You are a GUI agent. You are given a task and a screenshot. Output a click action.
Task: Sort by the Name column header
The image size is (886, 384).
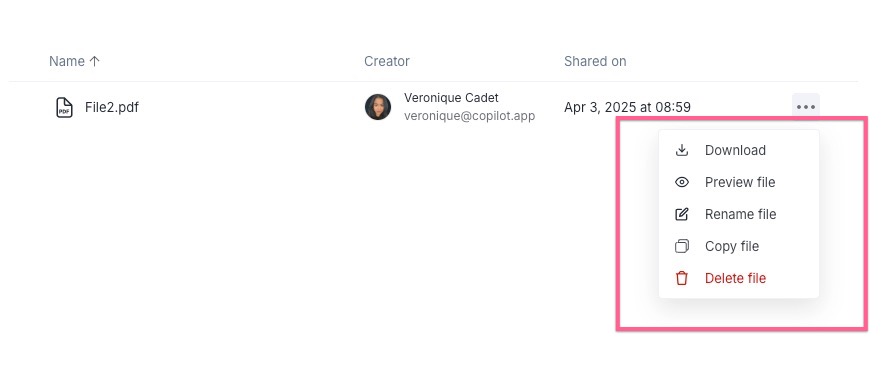pos(67,61)
